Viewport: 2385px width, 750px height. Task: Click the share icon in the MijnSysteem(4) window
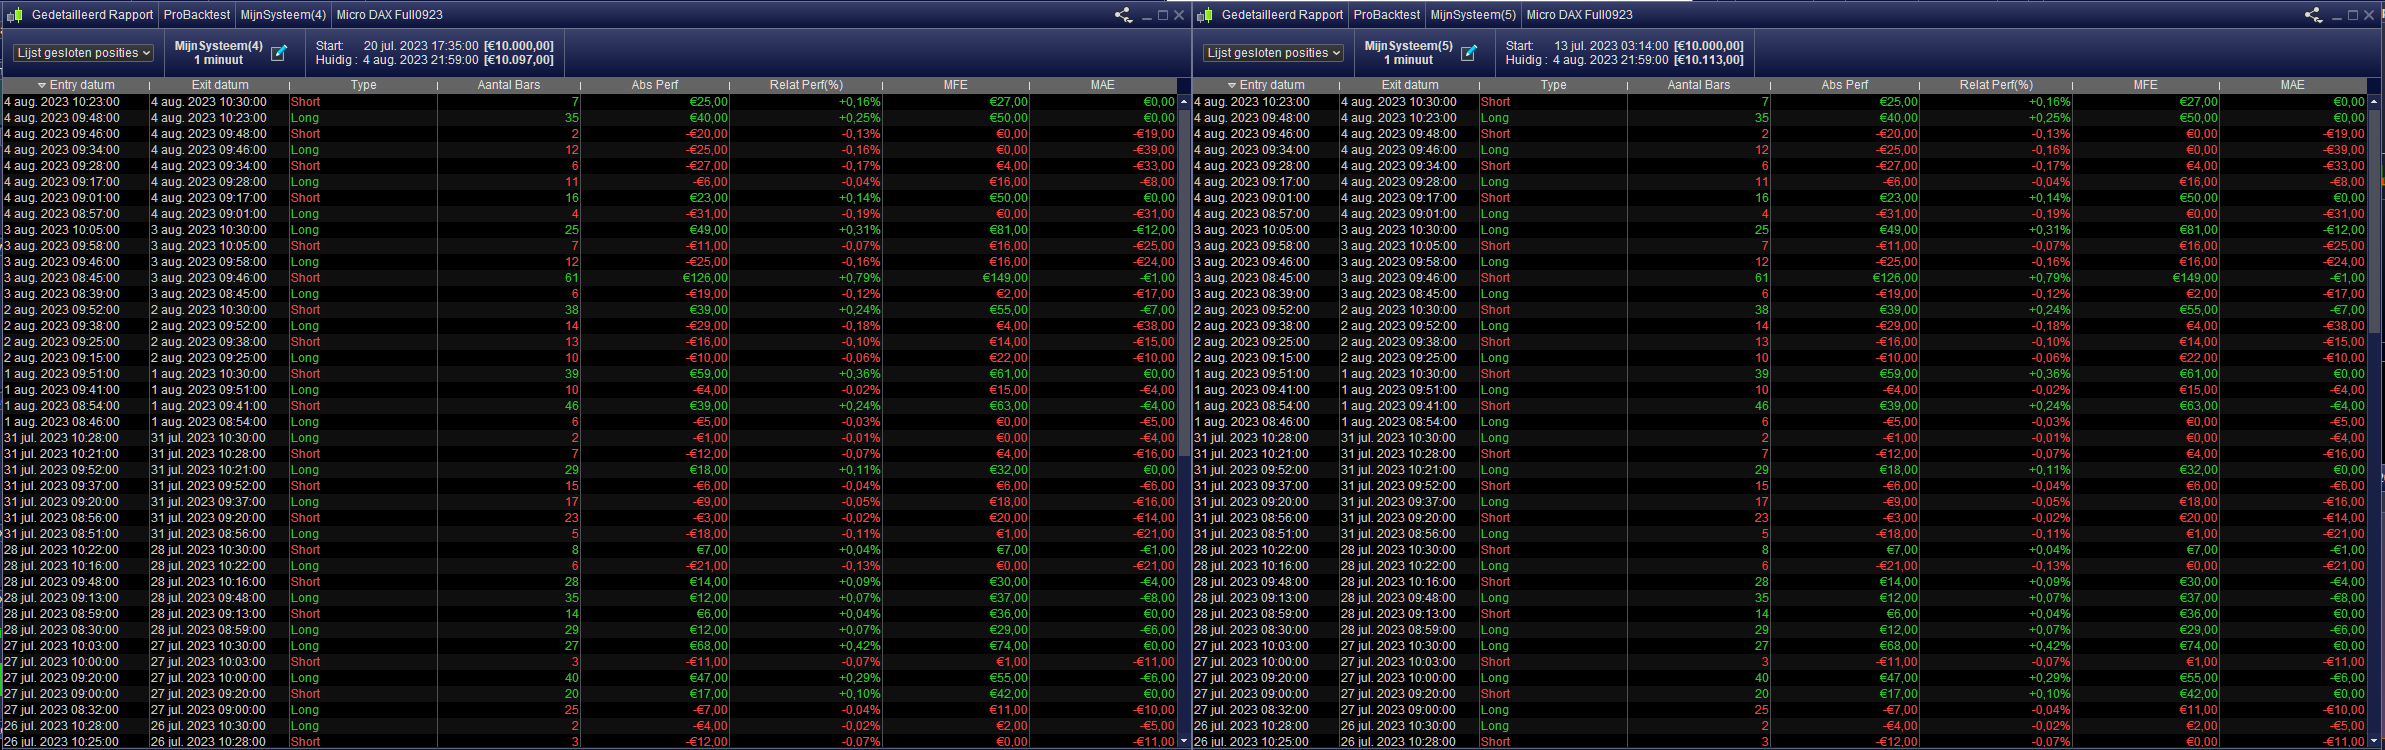pos(1124,15)
